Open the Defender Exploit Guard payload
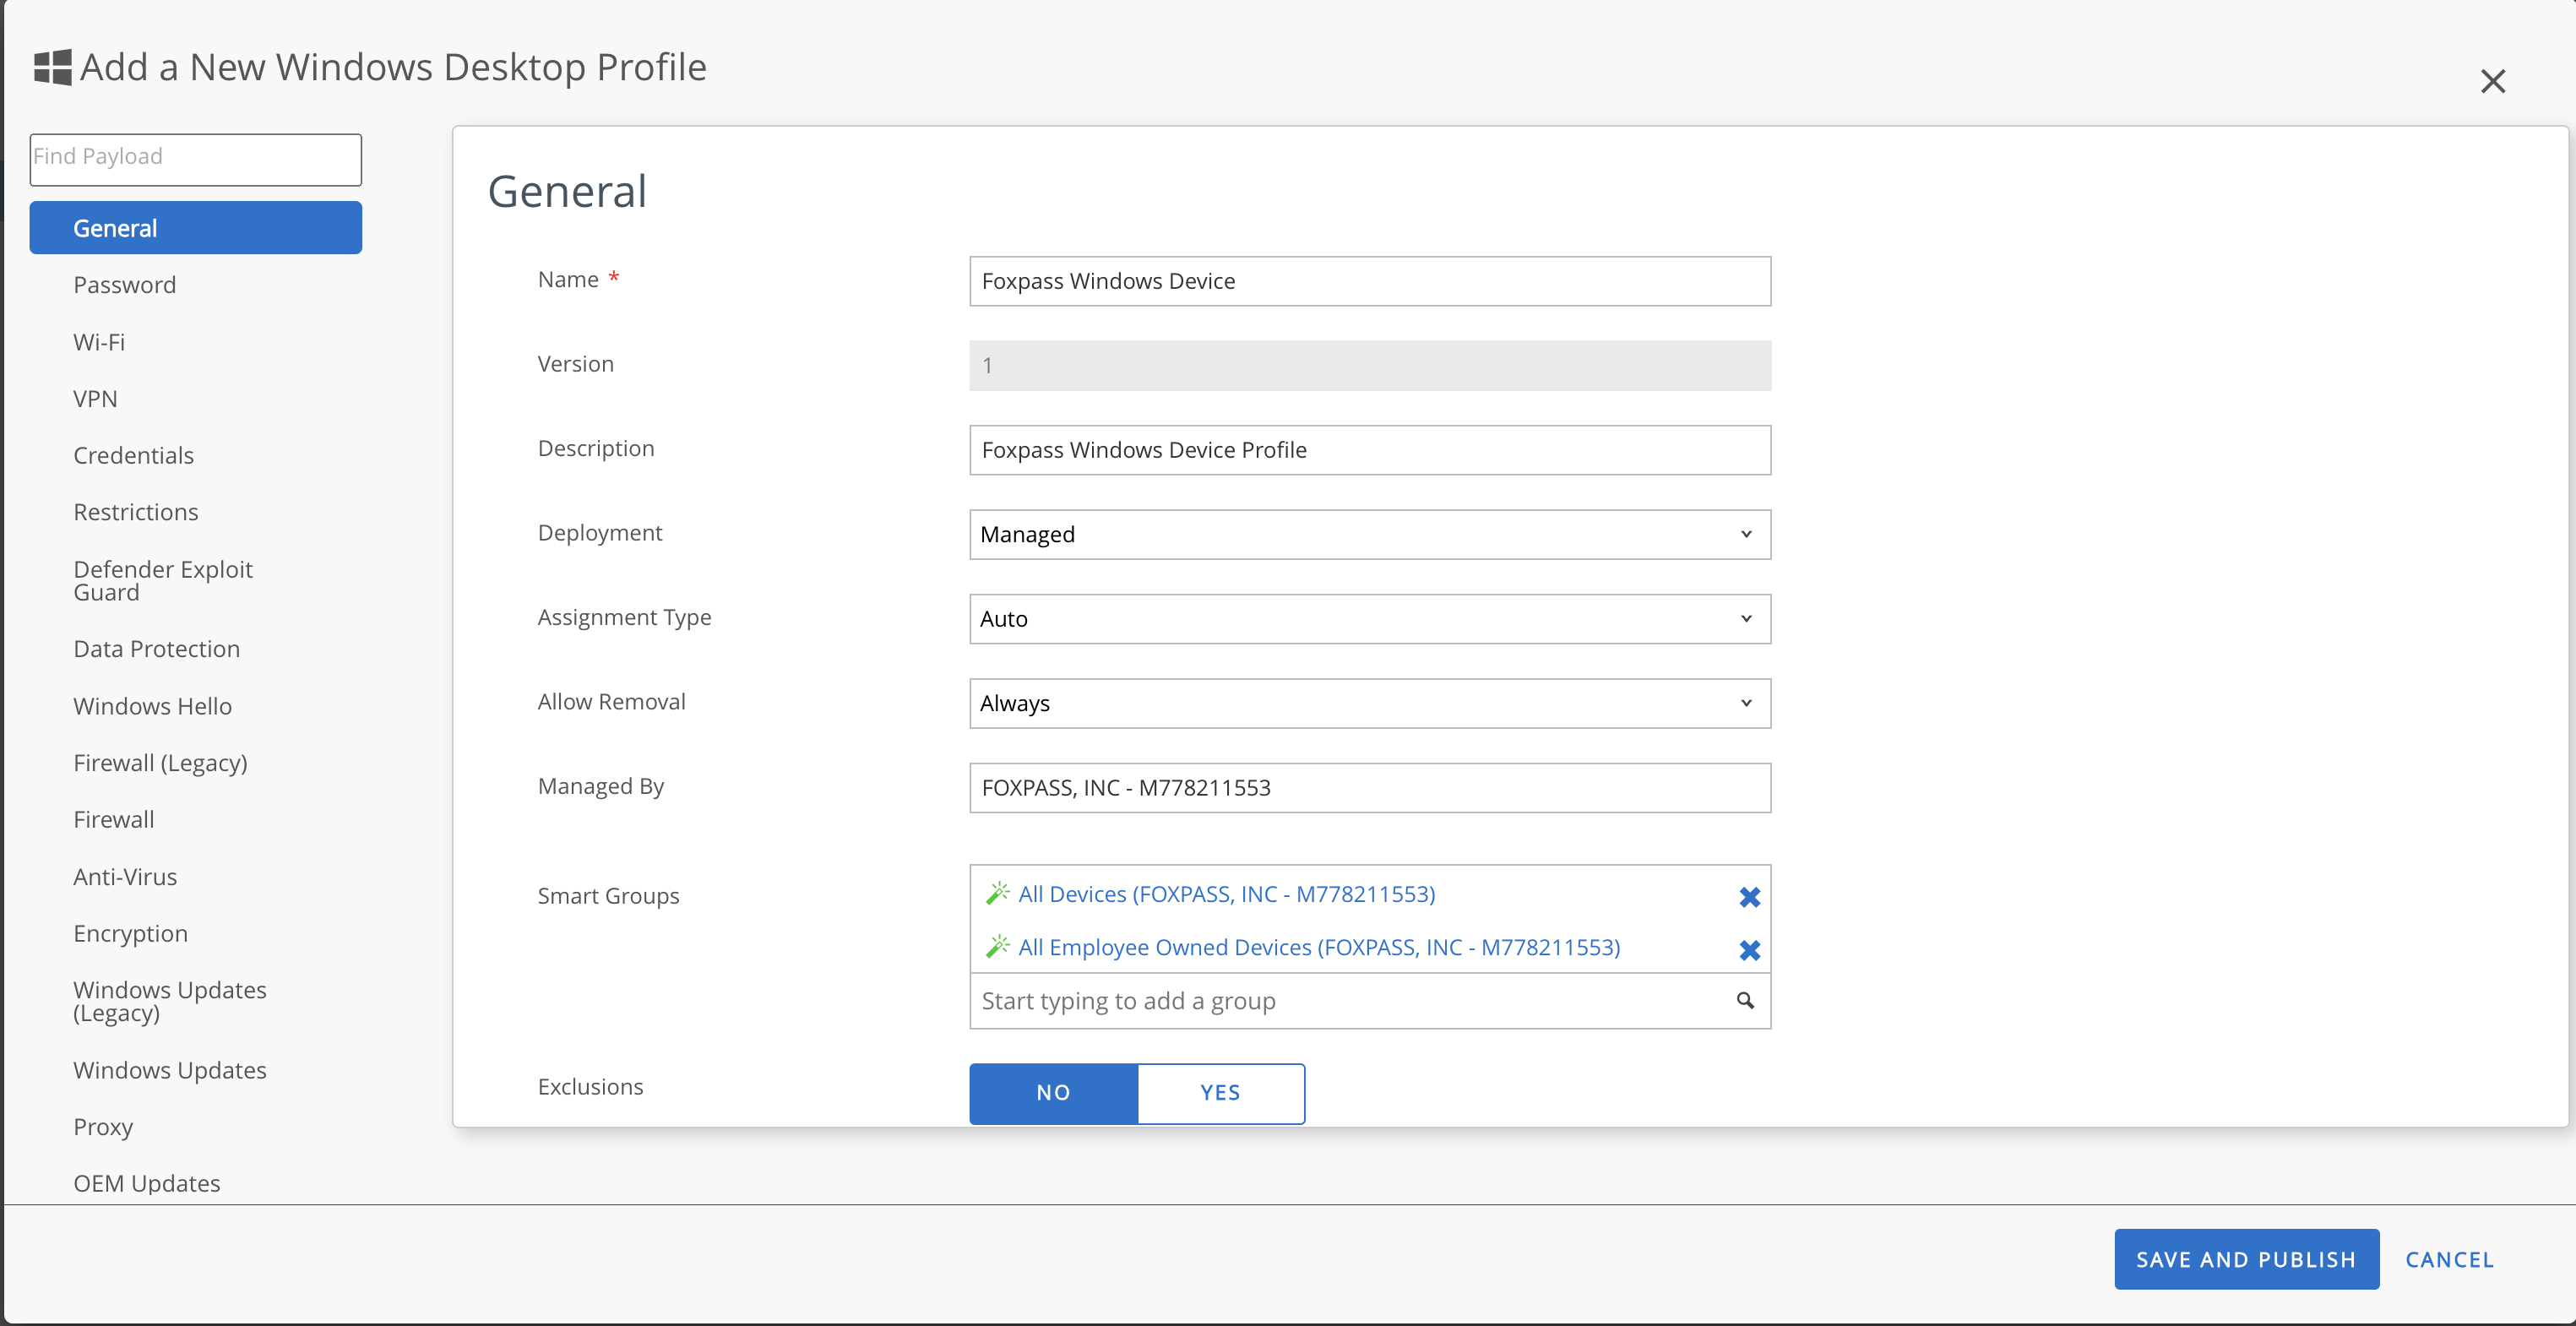This screenshot has height=1326, width=2576. tap(163, 581)
